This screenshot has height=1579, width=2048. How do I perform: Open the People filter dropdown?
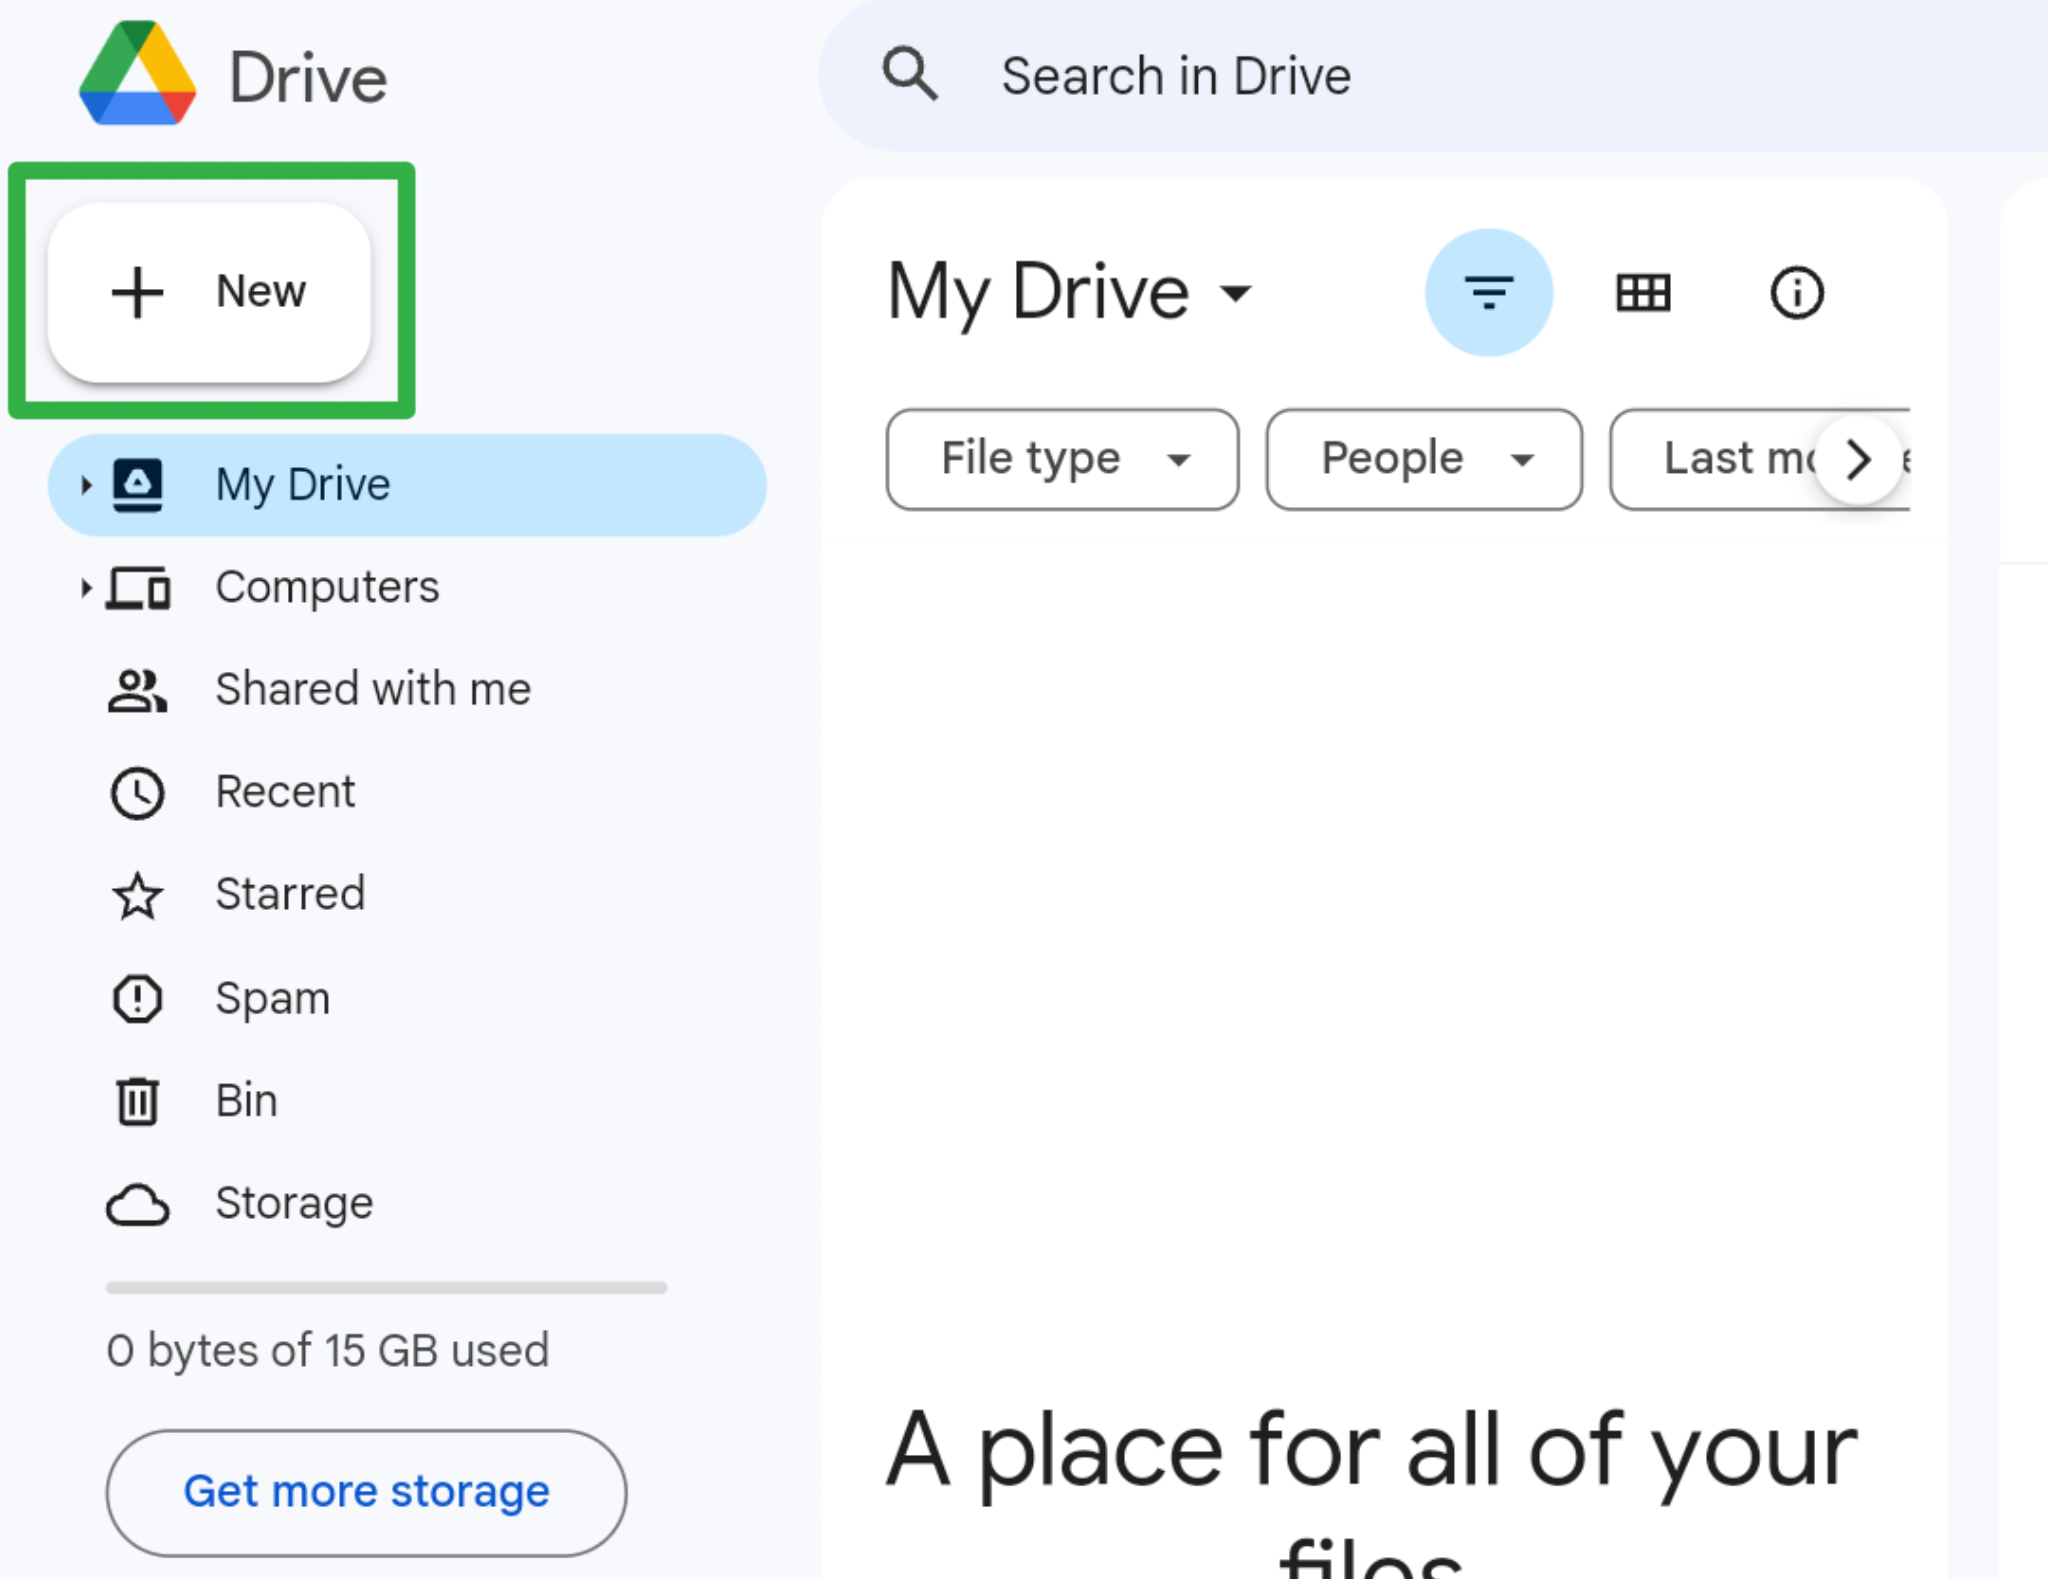click(1423, 459)
